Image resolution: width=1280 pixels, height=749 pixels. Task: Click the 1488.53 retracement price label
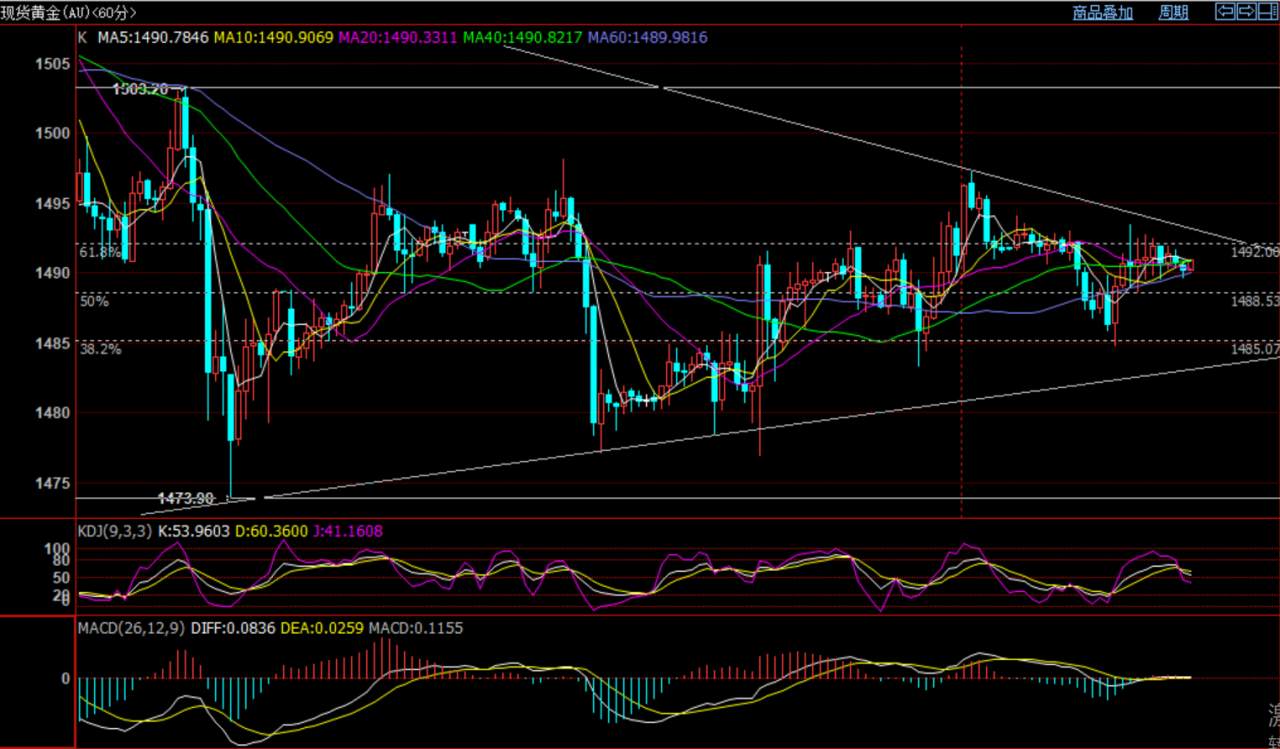[x=1255, y=300]
